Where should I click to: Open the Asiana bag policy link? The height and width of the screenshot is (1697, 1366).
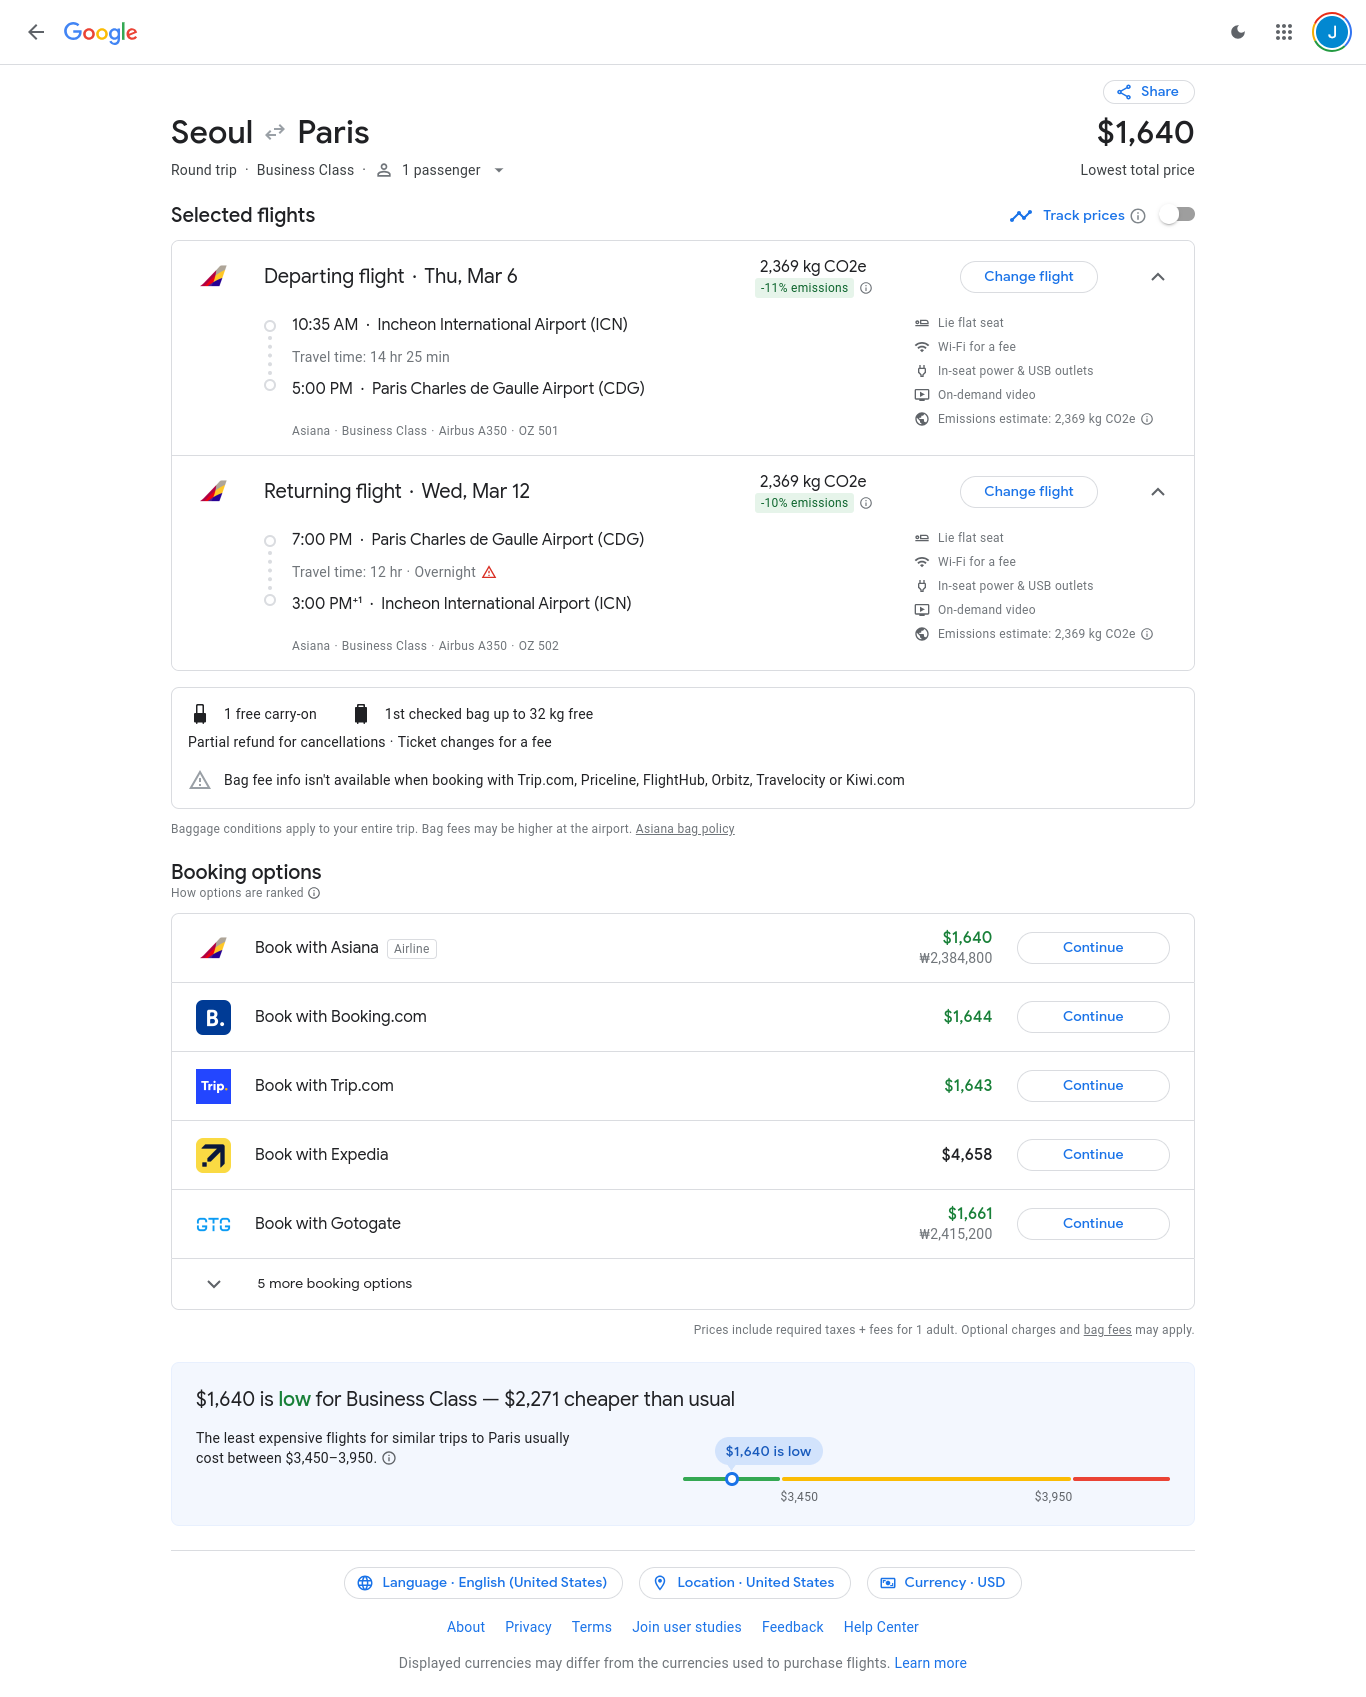coord(685,829)
